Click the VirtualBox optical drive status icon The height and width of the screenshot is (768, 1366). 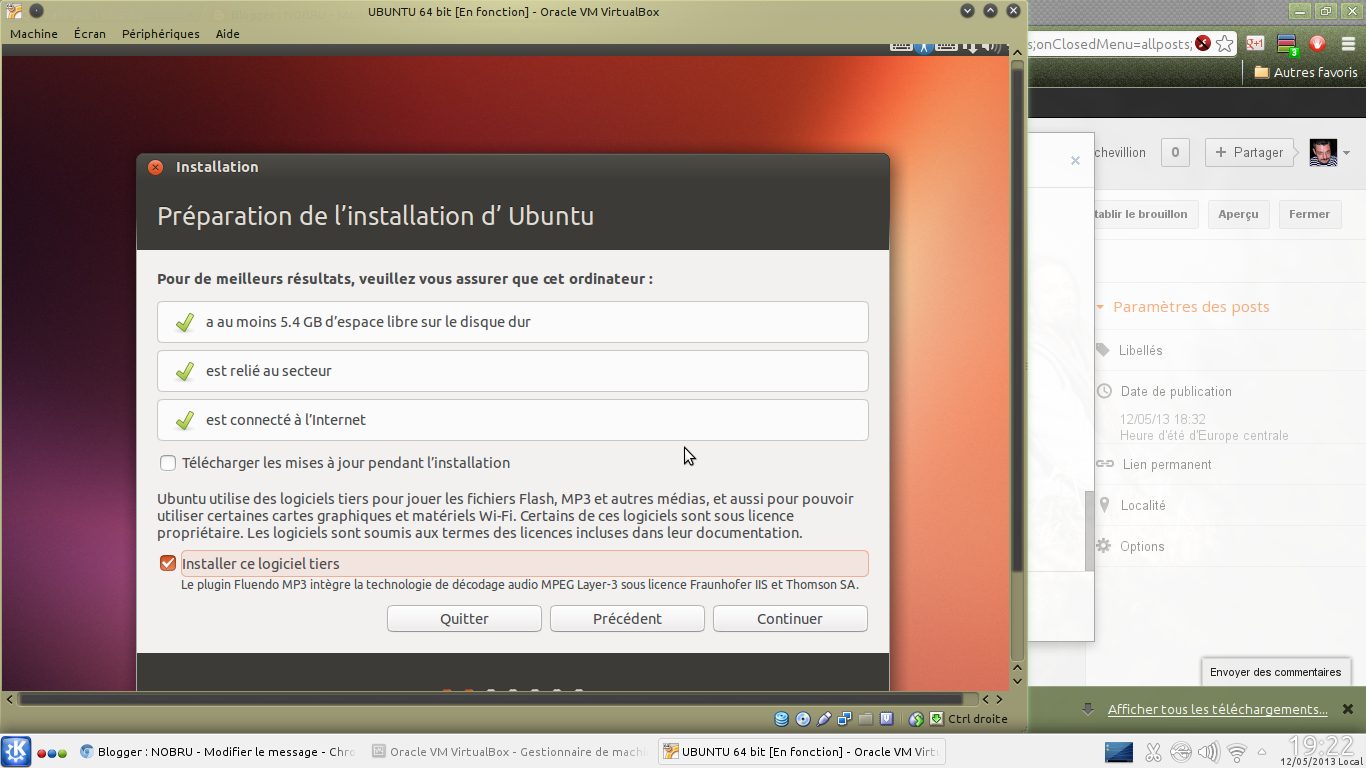tap(803, 718)
